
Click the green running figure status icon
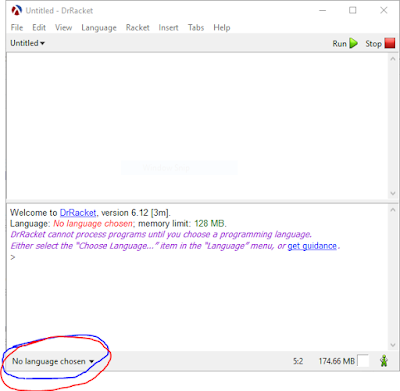pyautogui.click(x=384, y=361)
